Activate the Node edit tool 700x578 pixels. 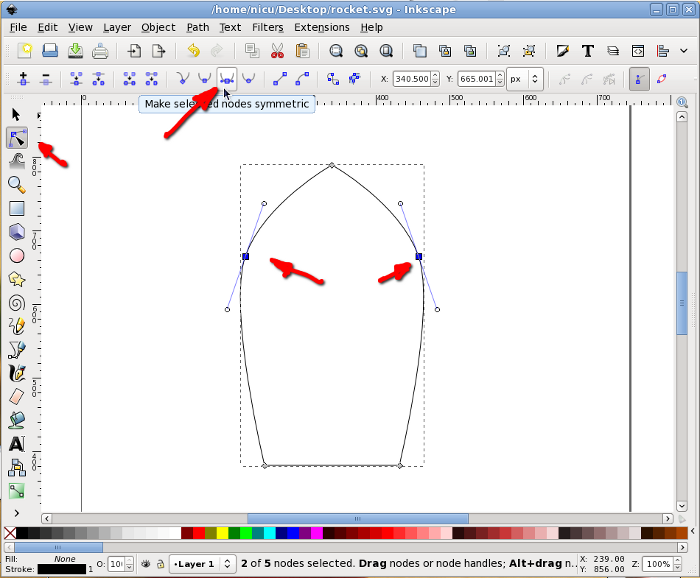[x=17, y=138]
